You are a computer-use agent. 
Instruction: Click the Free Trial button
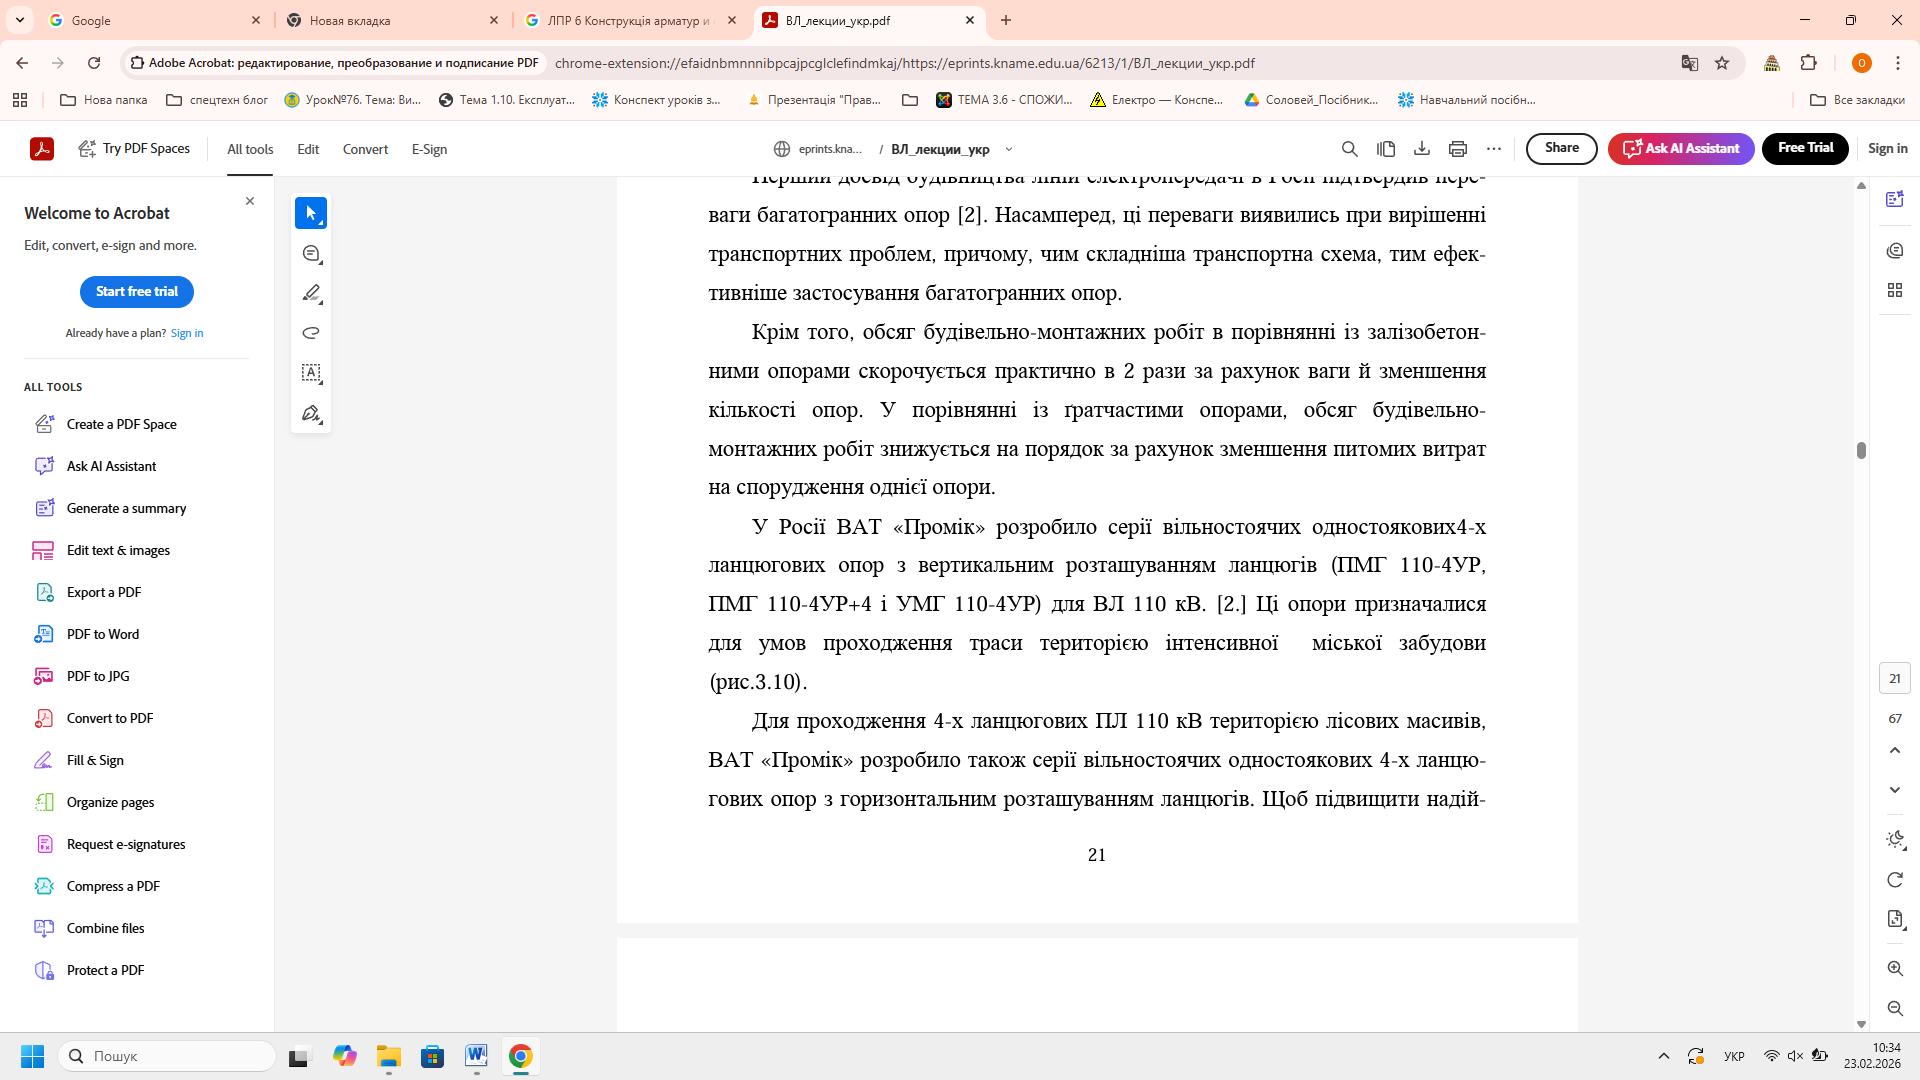[x=1805, y=148]
